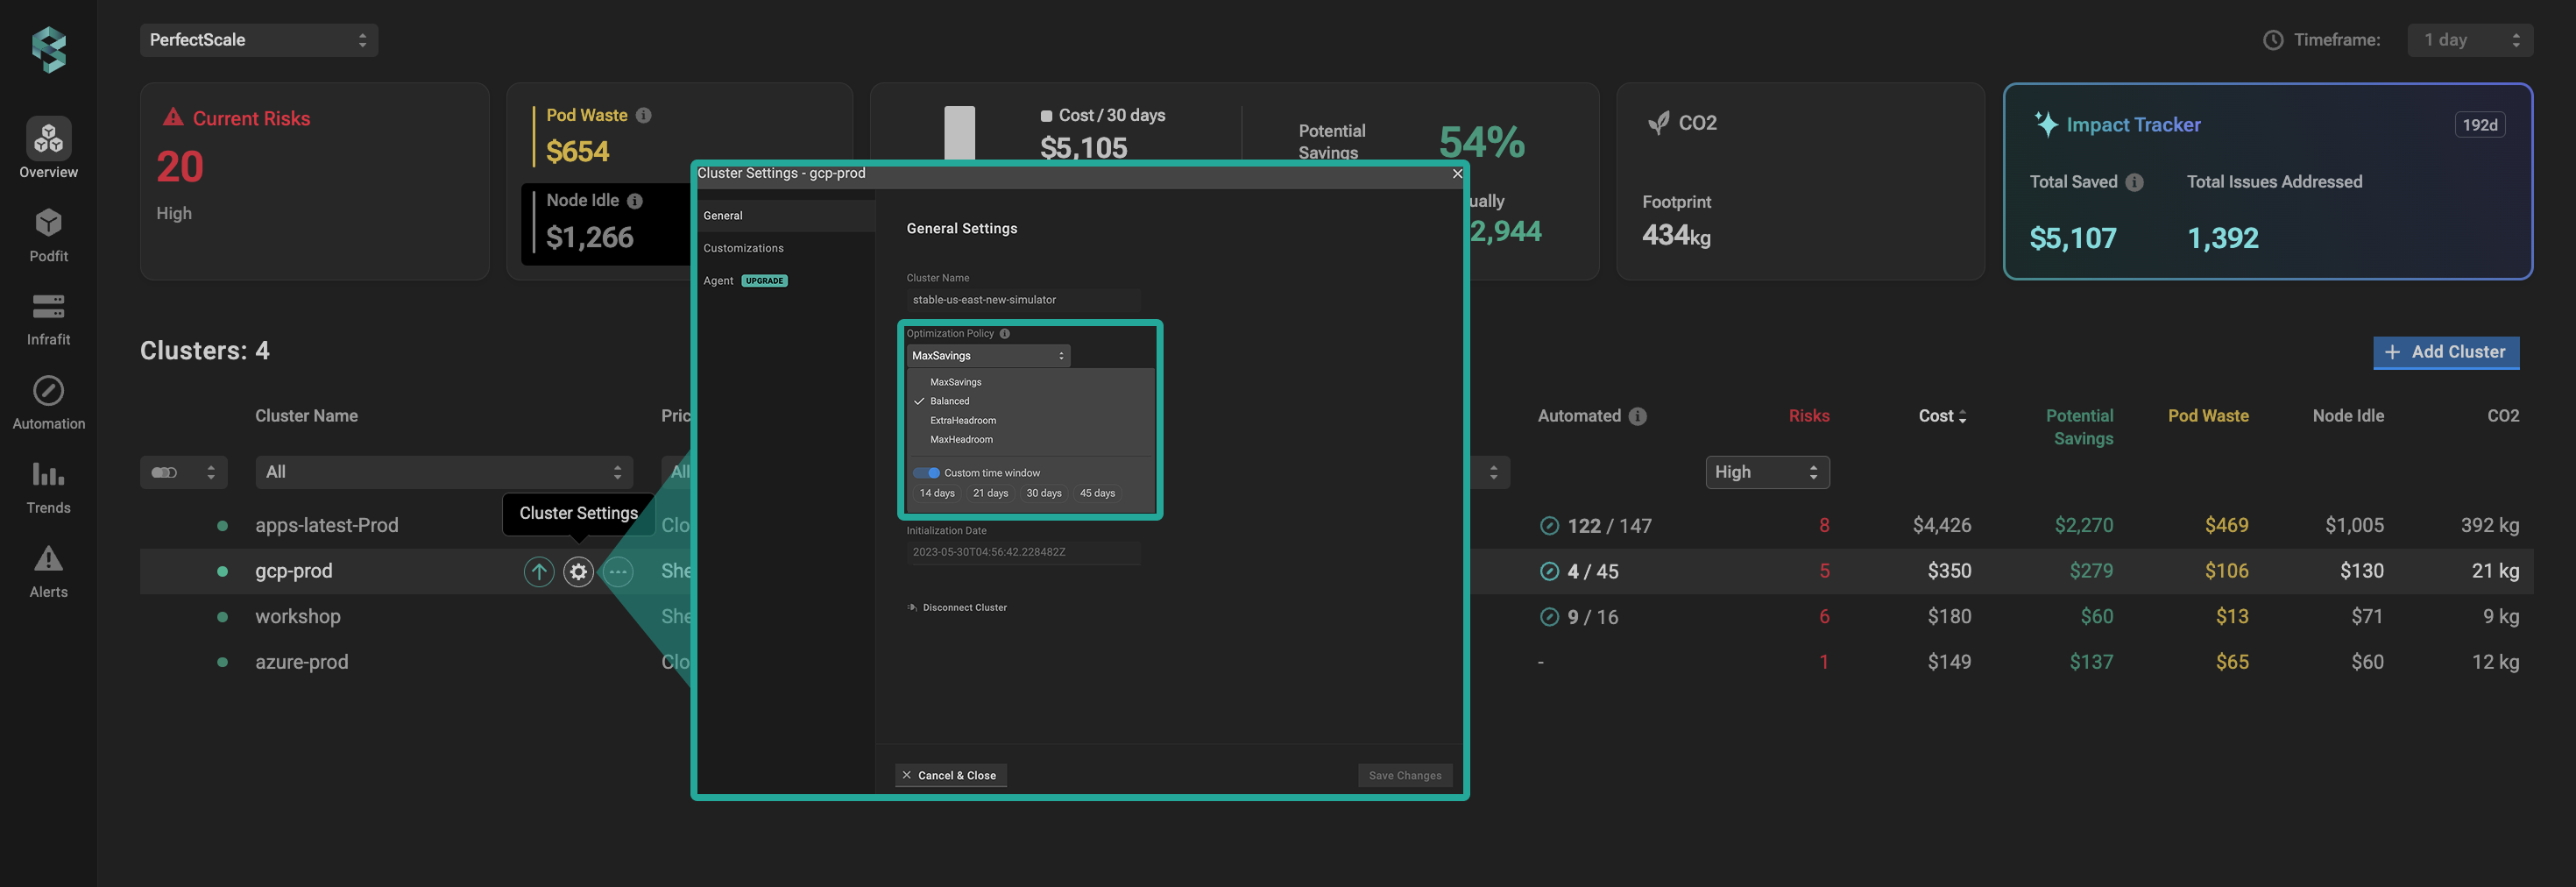This screenshot has height=887, width=2576.
Task: Click the Timeframe clock icon
Action: tap(2273, 40)
